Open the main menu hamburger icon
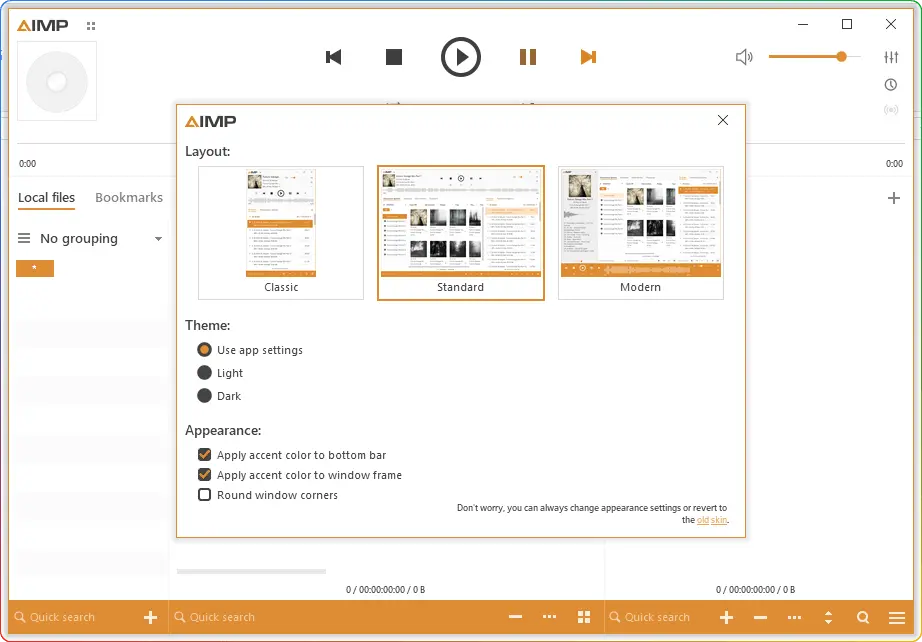This screenshot has width=922, height=642. [x=897, y=617]
